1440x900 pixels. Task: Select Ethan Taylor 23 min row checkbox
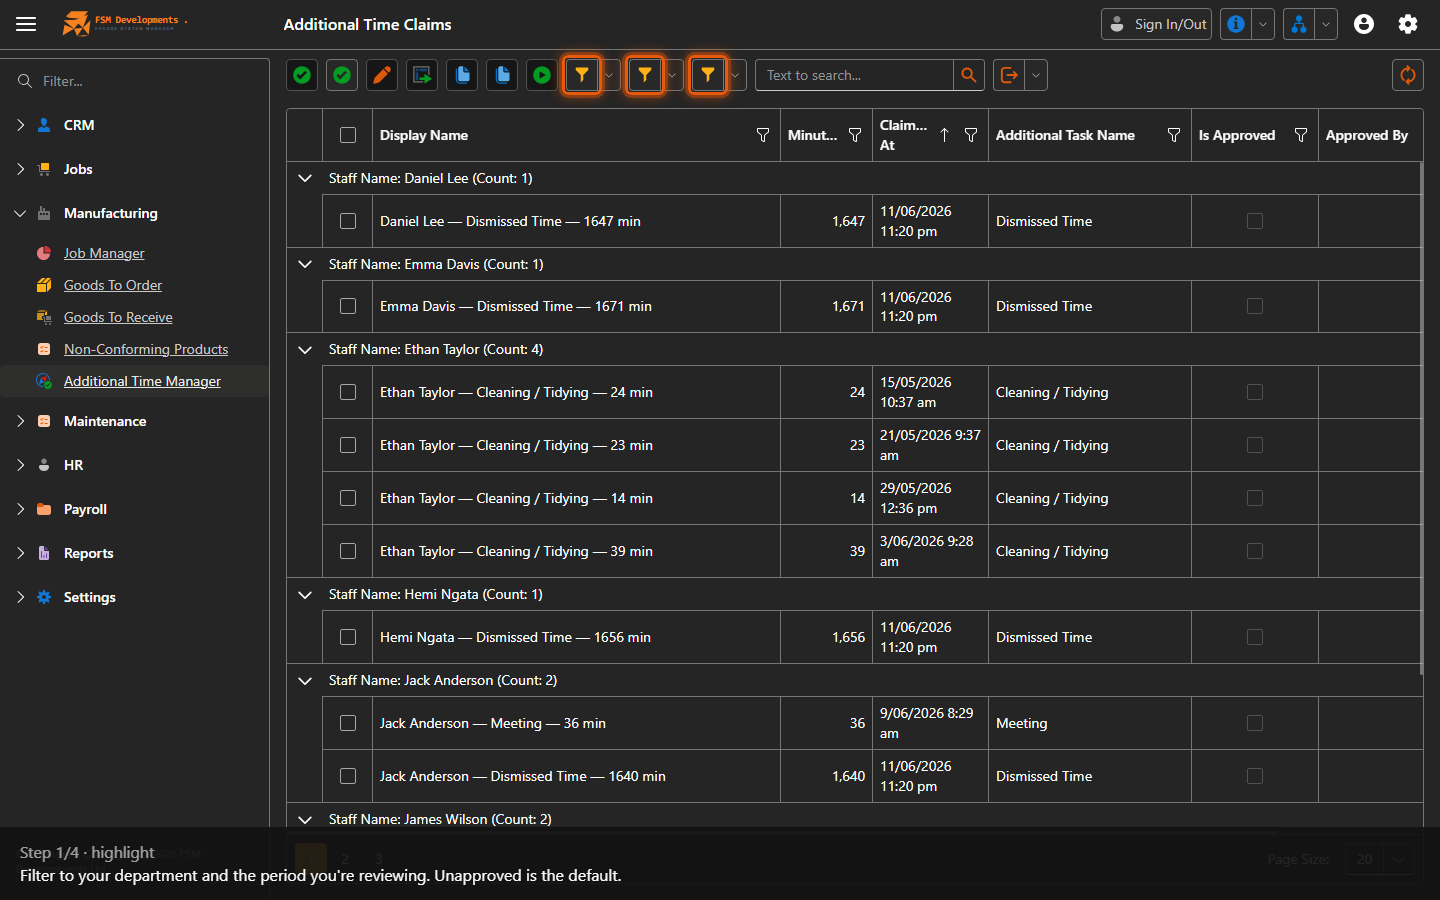pos(348,445)
